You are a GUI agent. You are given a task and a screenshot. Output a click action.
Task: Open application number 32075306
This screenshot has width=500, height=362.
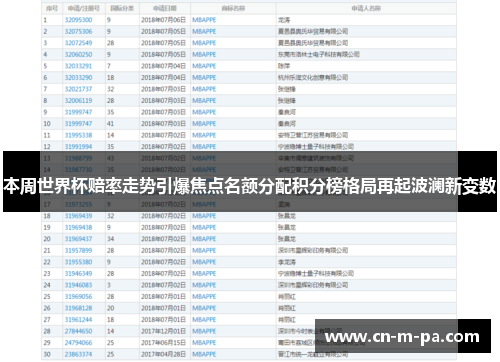pos(78,32)
